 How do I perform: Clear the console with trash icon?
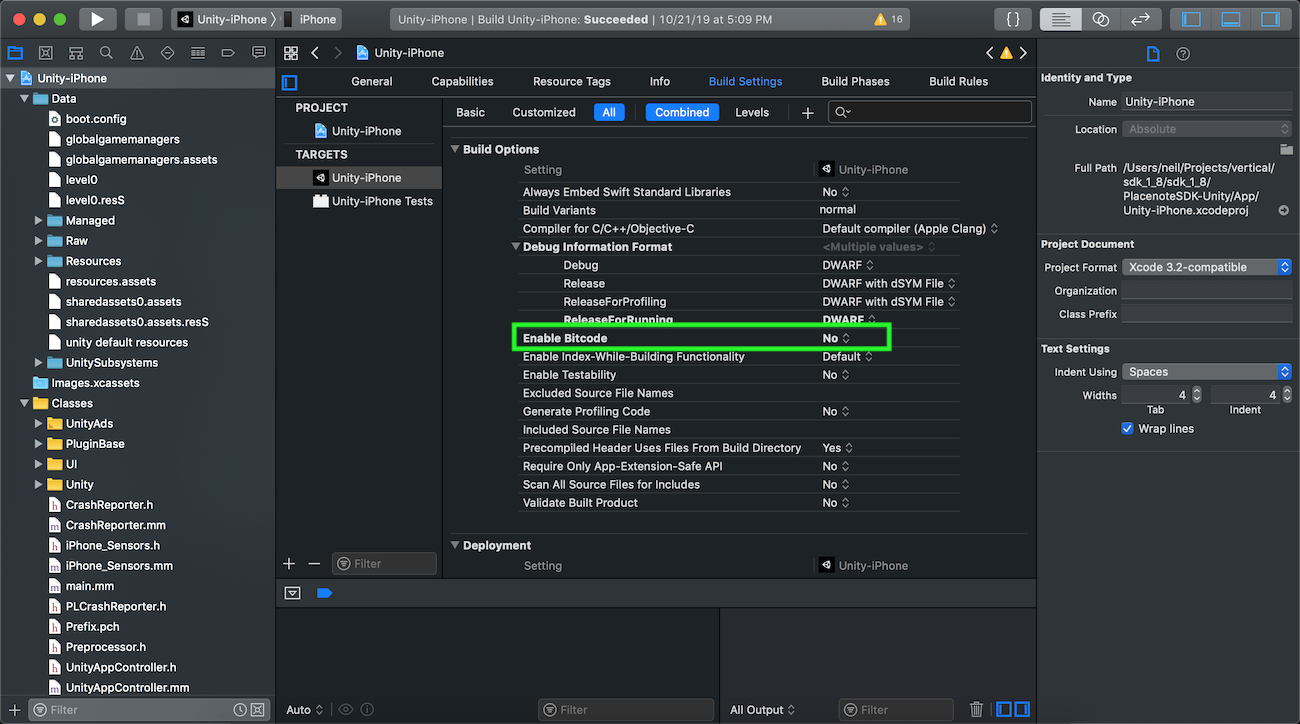[x=976, y=709]
